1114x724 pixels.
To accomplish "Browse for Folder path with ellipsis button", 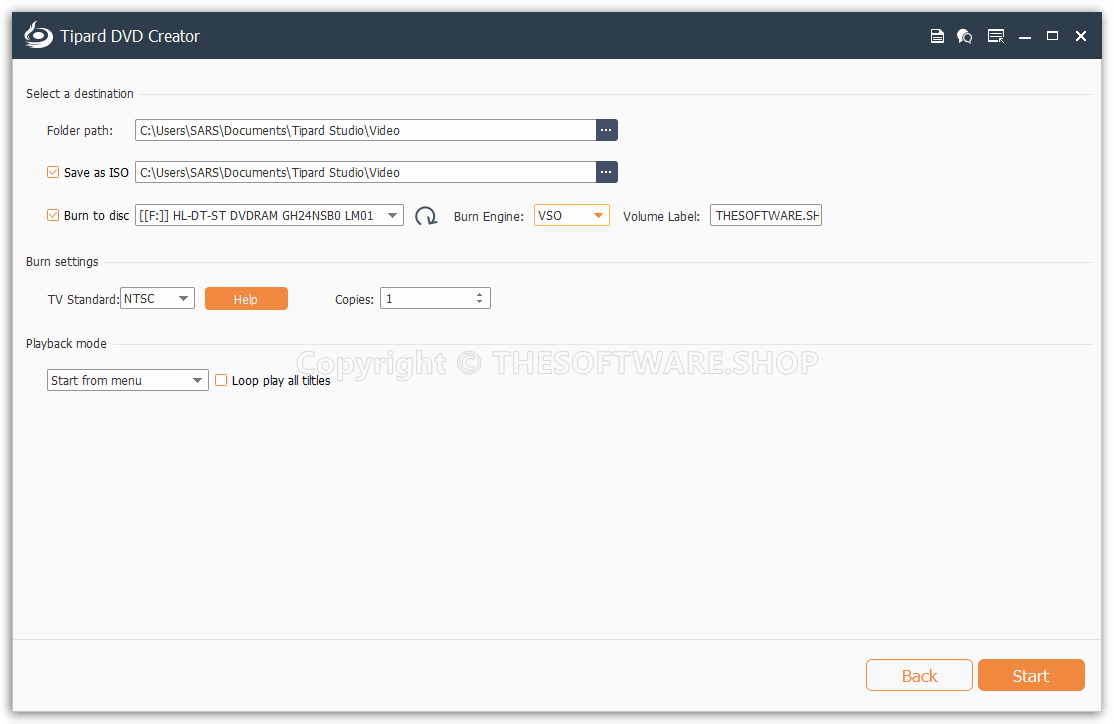I will point(606,130).
